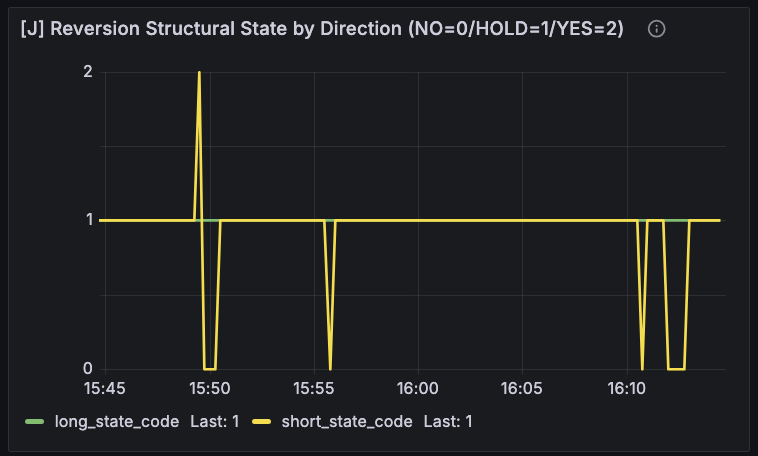Click the y-axis label 0
This screenshot has height=456, width=758.
88,369
